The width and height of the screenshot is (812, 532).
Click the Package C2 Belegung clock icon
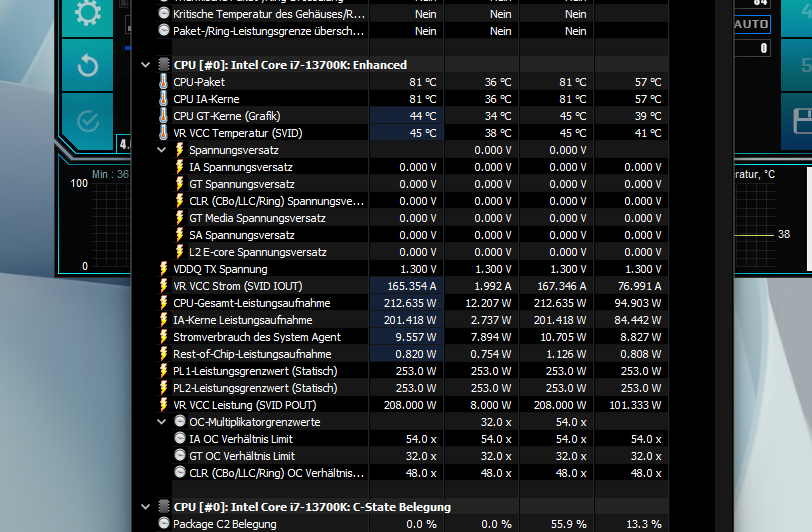pos(164,523)
